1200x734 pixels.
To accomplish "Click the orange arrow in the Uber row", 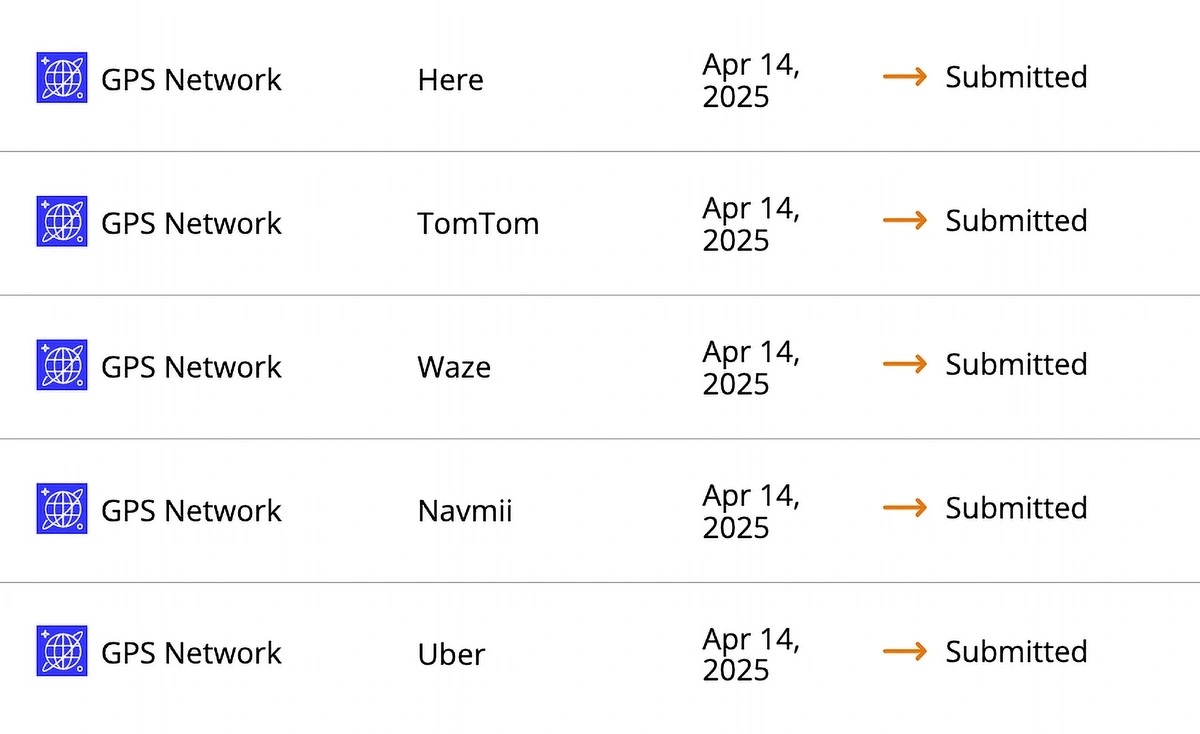I will (x=905, y=651).
